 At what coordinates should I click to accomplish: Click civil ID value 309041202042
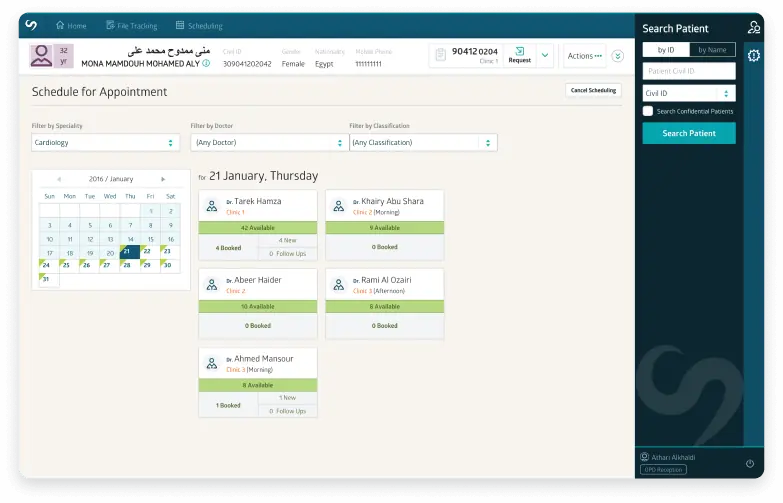[x=247, y=64]
